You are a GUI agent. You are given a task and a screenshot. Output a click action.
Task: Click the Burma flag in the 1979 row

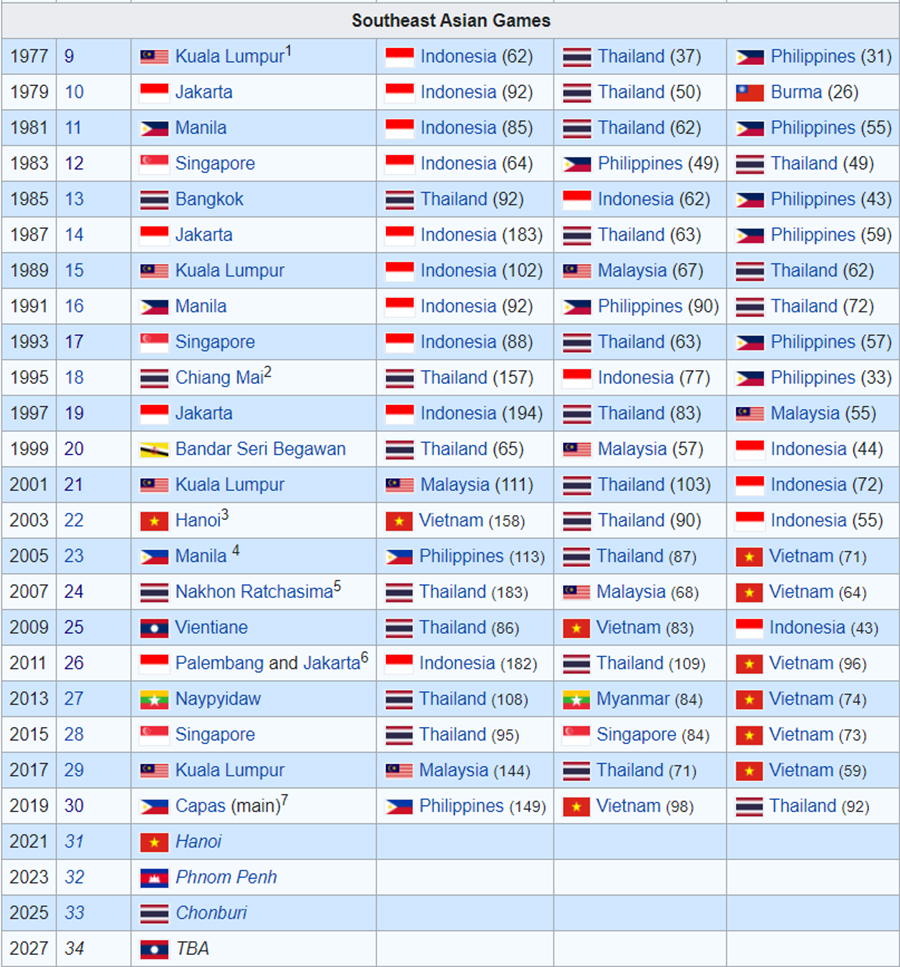(750, 93)
